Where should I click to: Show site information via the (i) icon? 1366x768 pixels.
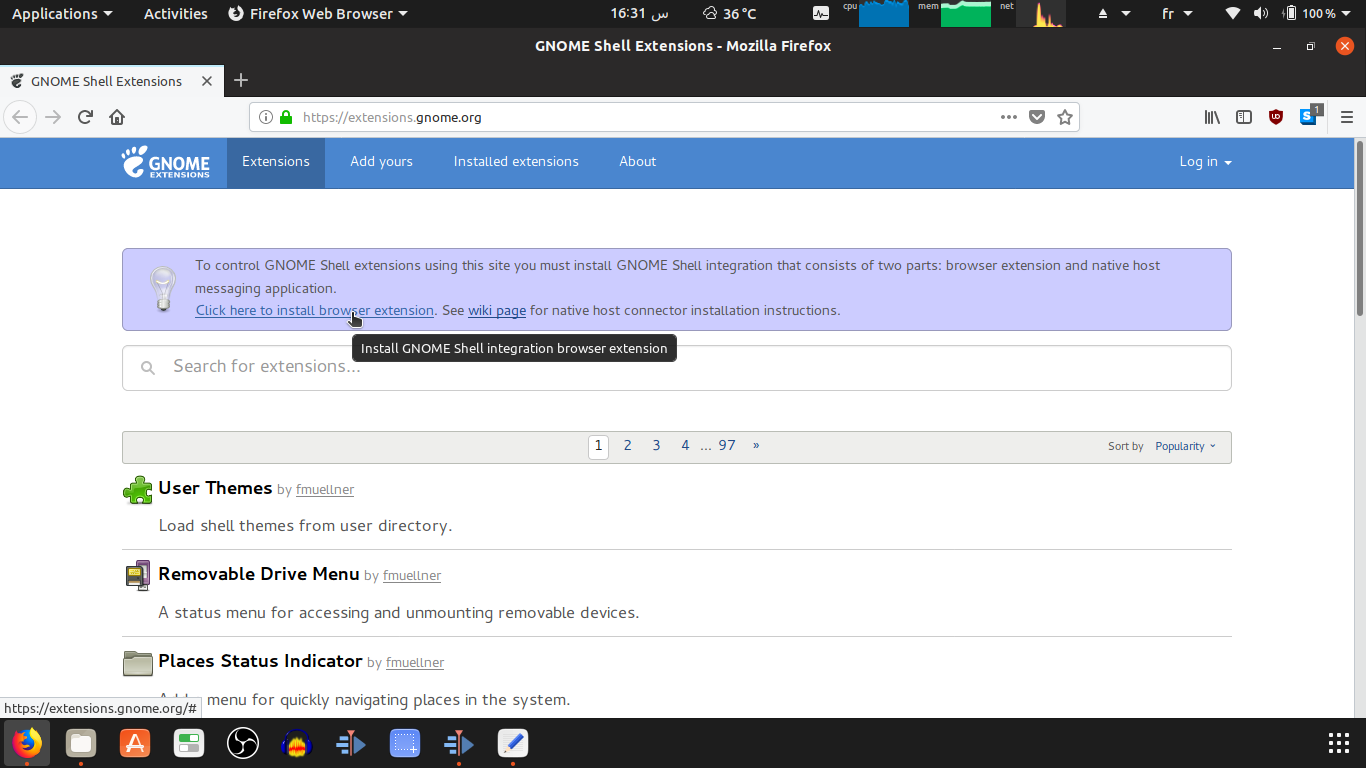266,117
